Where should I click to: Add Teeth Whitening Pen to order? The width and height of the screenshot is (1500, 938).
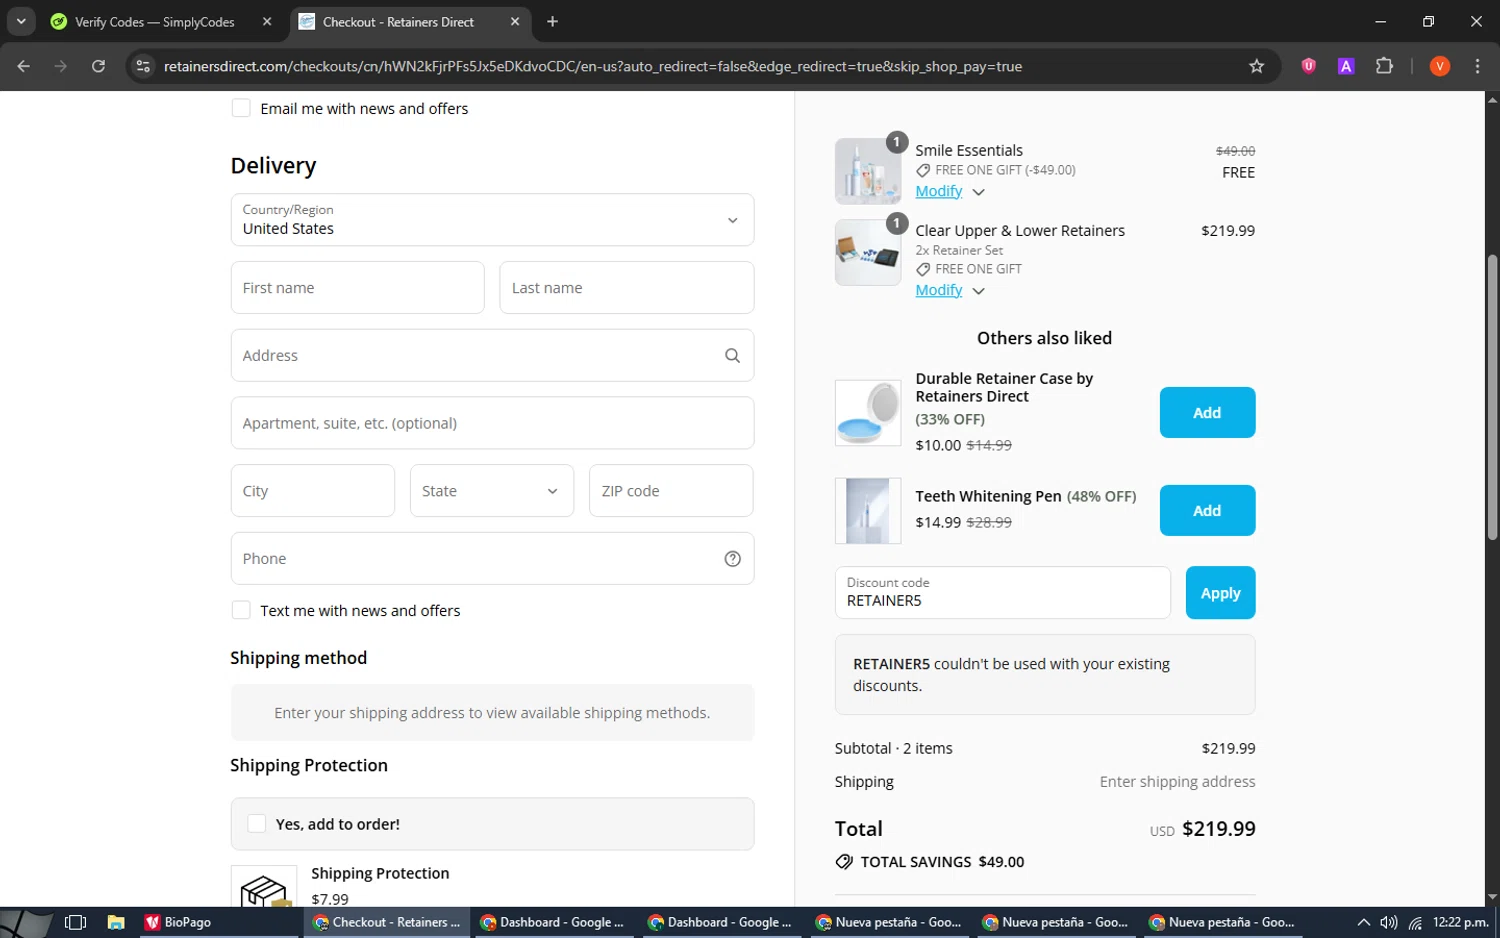coord(1207,510)
